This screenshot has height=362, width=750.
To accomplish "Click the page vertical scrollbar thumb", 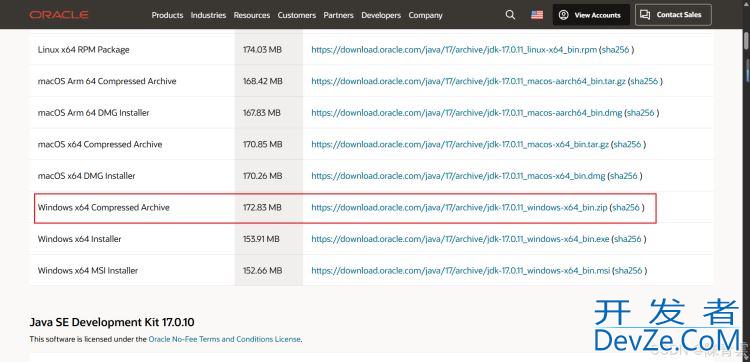I will tap(746, 40).
